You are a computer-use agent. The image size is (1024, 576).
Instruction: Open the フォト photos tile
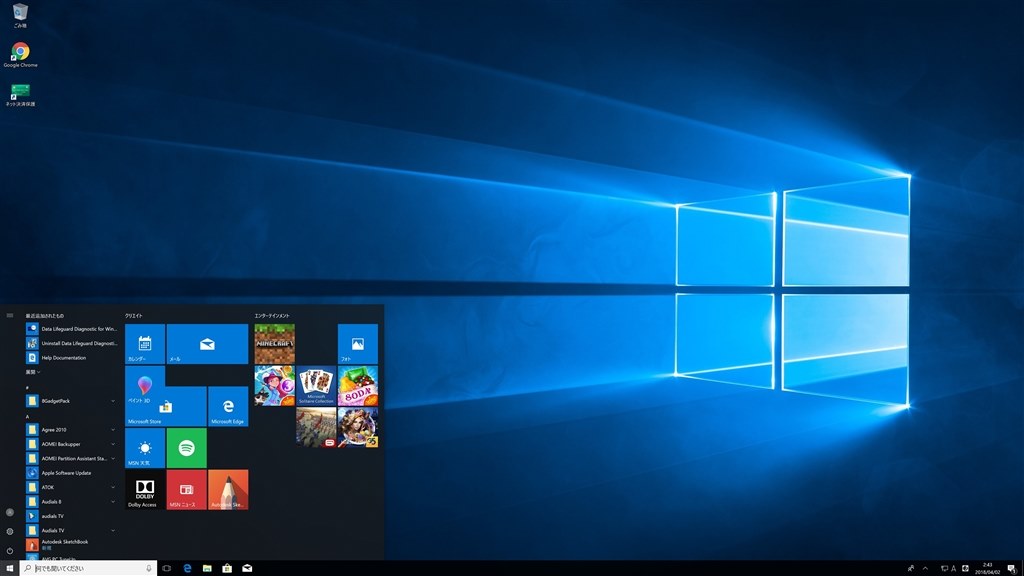pyautogui.click(x=358, y=344)
